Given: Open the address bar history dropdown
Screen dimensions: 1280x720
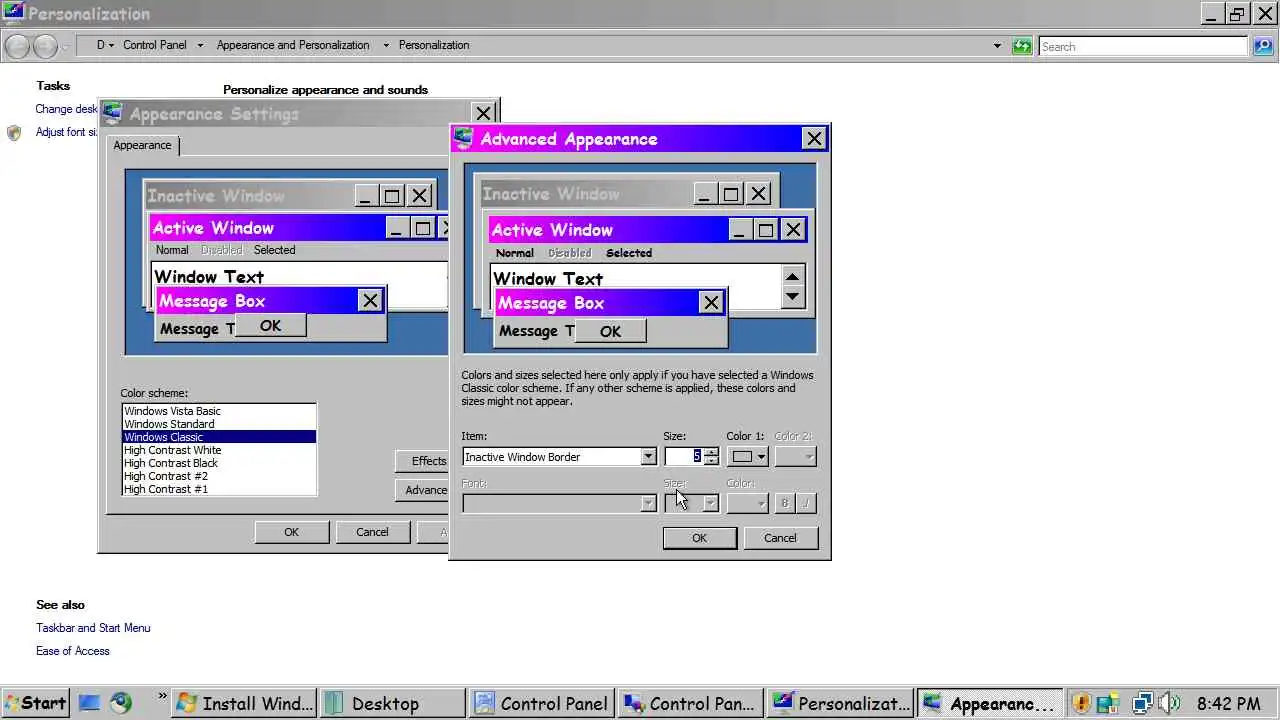Looking at the screenshot, I should [997, 46].
